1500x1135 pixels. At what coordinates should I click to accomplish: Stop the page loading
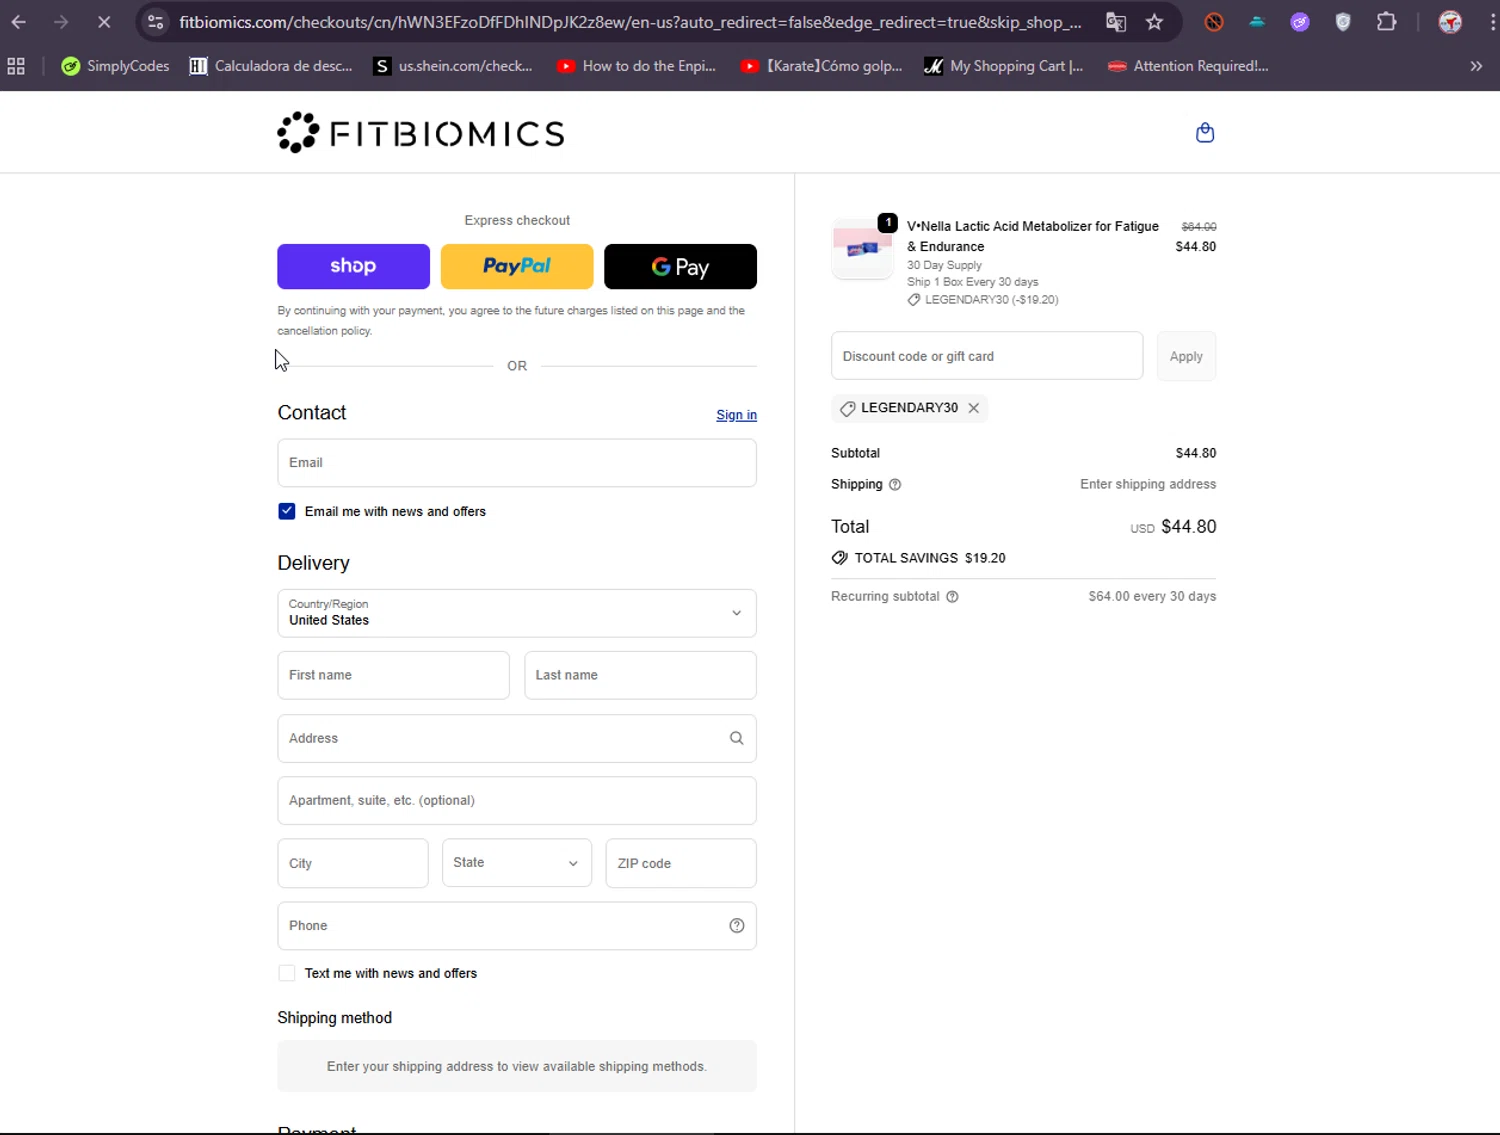click(x=104, y=22)
